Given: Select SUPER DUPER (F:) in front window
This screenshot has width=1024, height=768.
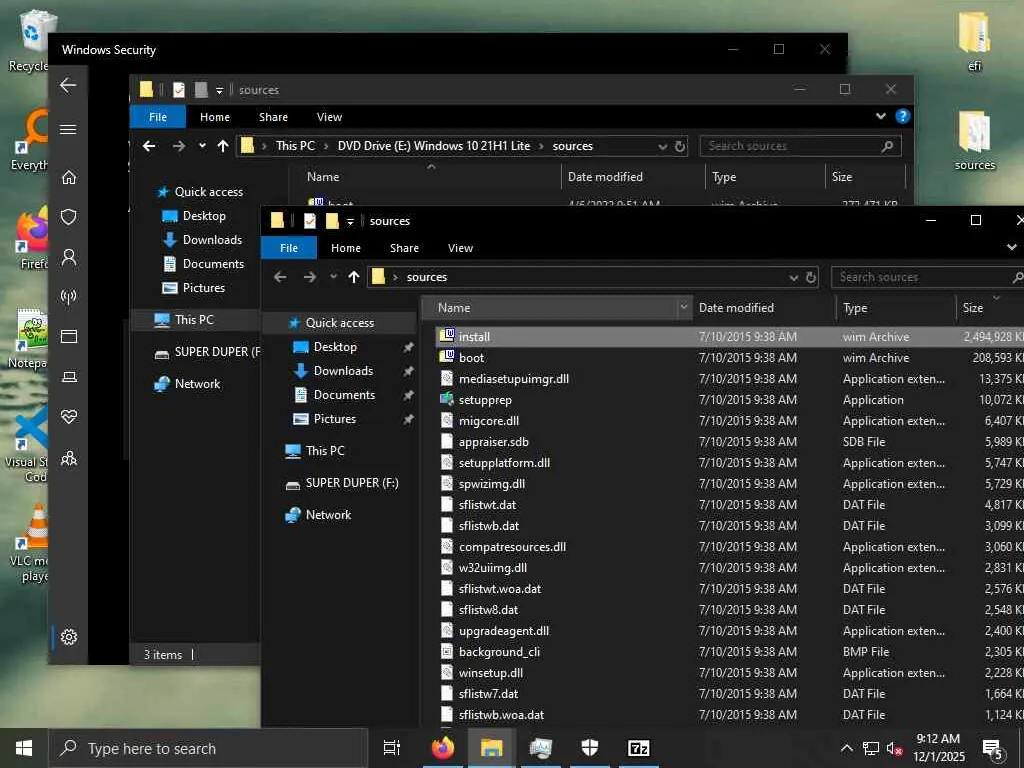Looking at the screenshot, I should (x=352, y=483).
